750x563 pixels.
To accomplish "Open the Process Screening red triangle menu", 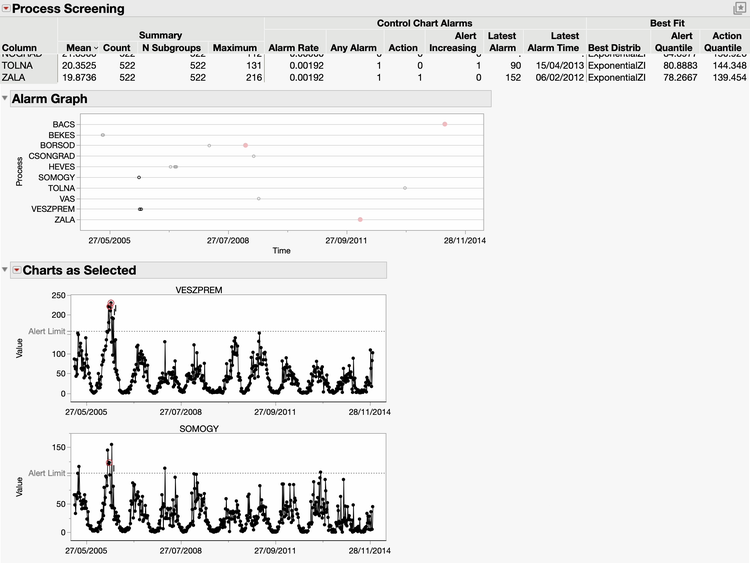I will (x=6, y=9).
